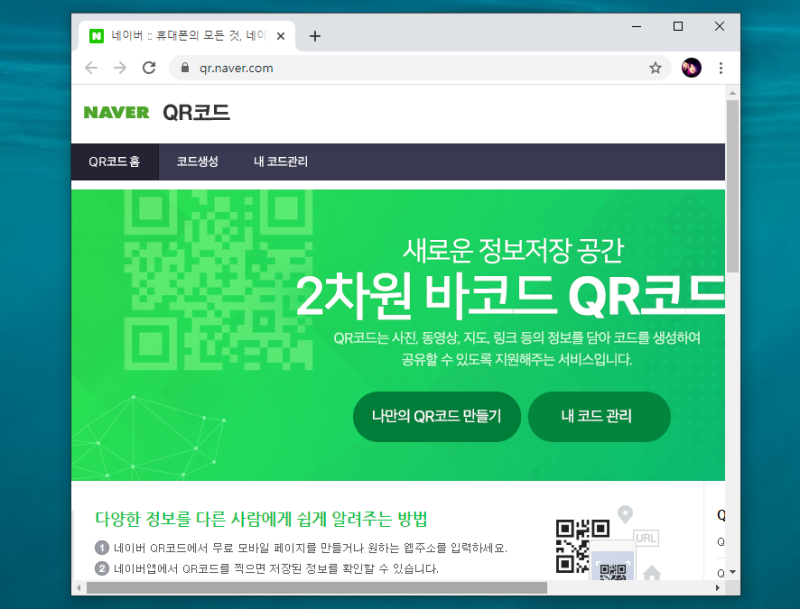
Task: Click the horizontal scrollbar right arrow
Action: tap(717, 588)
